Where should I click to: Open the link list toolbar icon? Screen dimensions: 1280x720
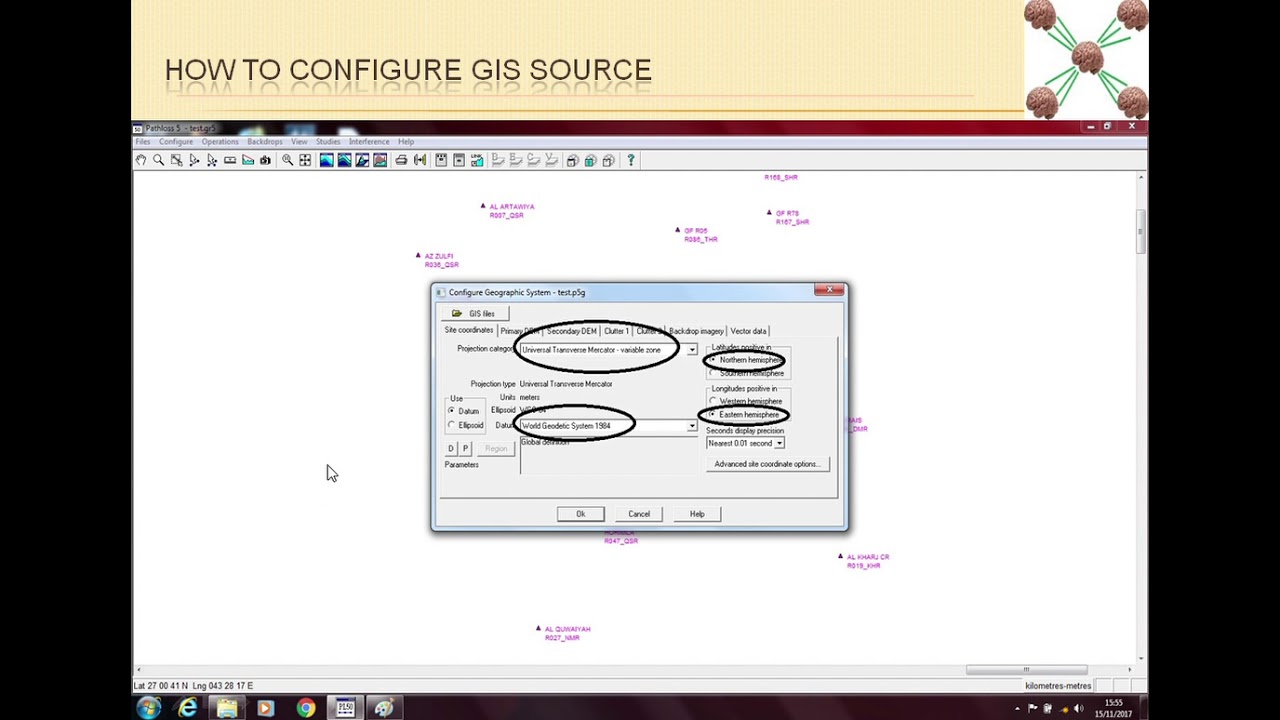458,160
